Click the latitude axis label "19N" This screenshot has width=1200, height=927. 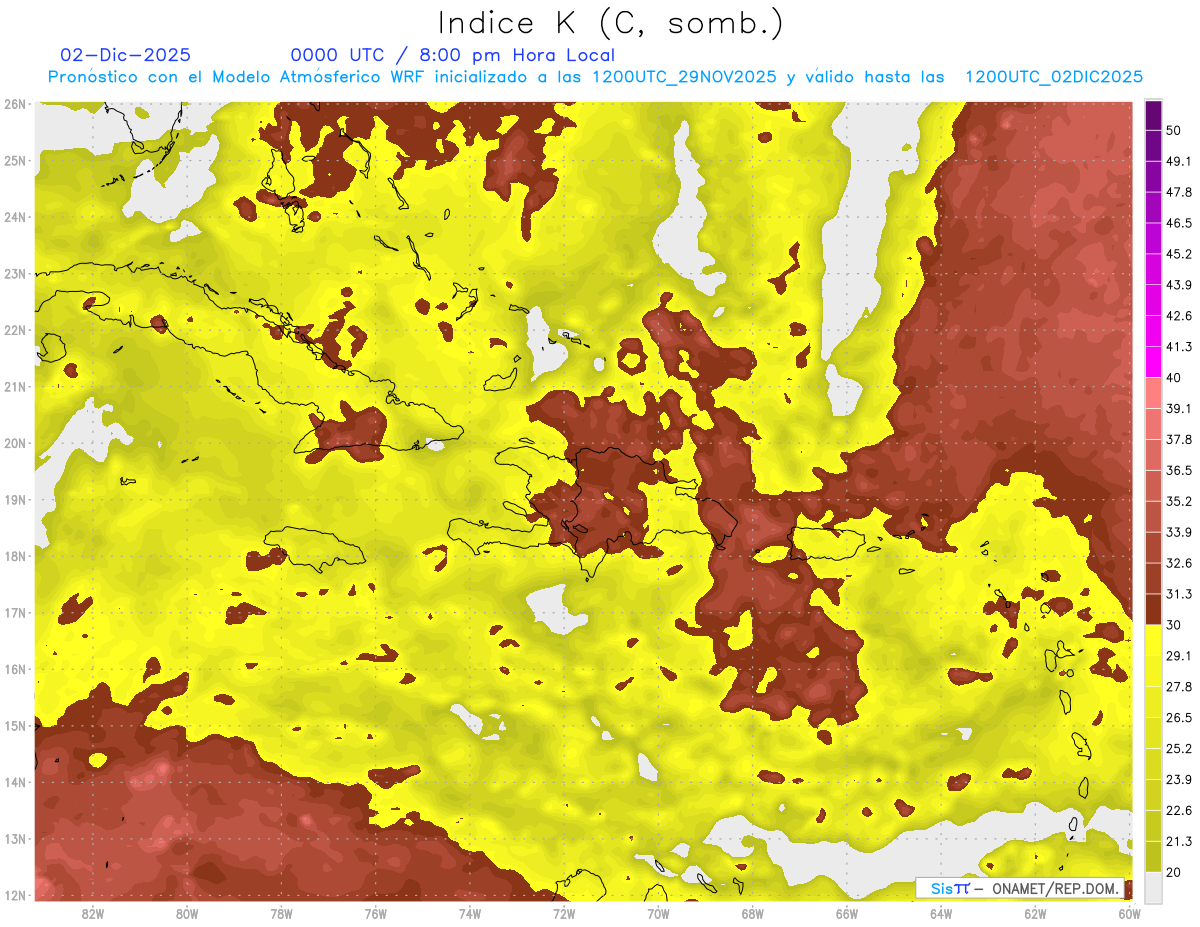[15, 499]
